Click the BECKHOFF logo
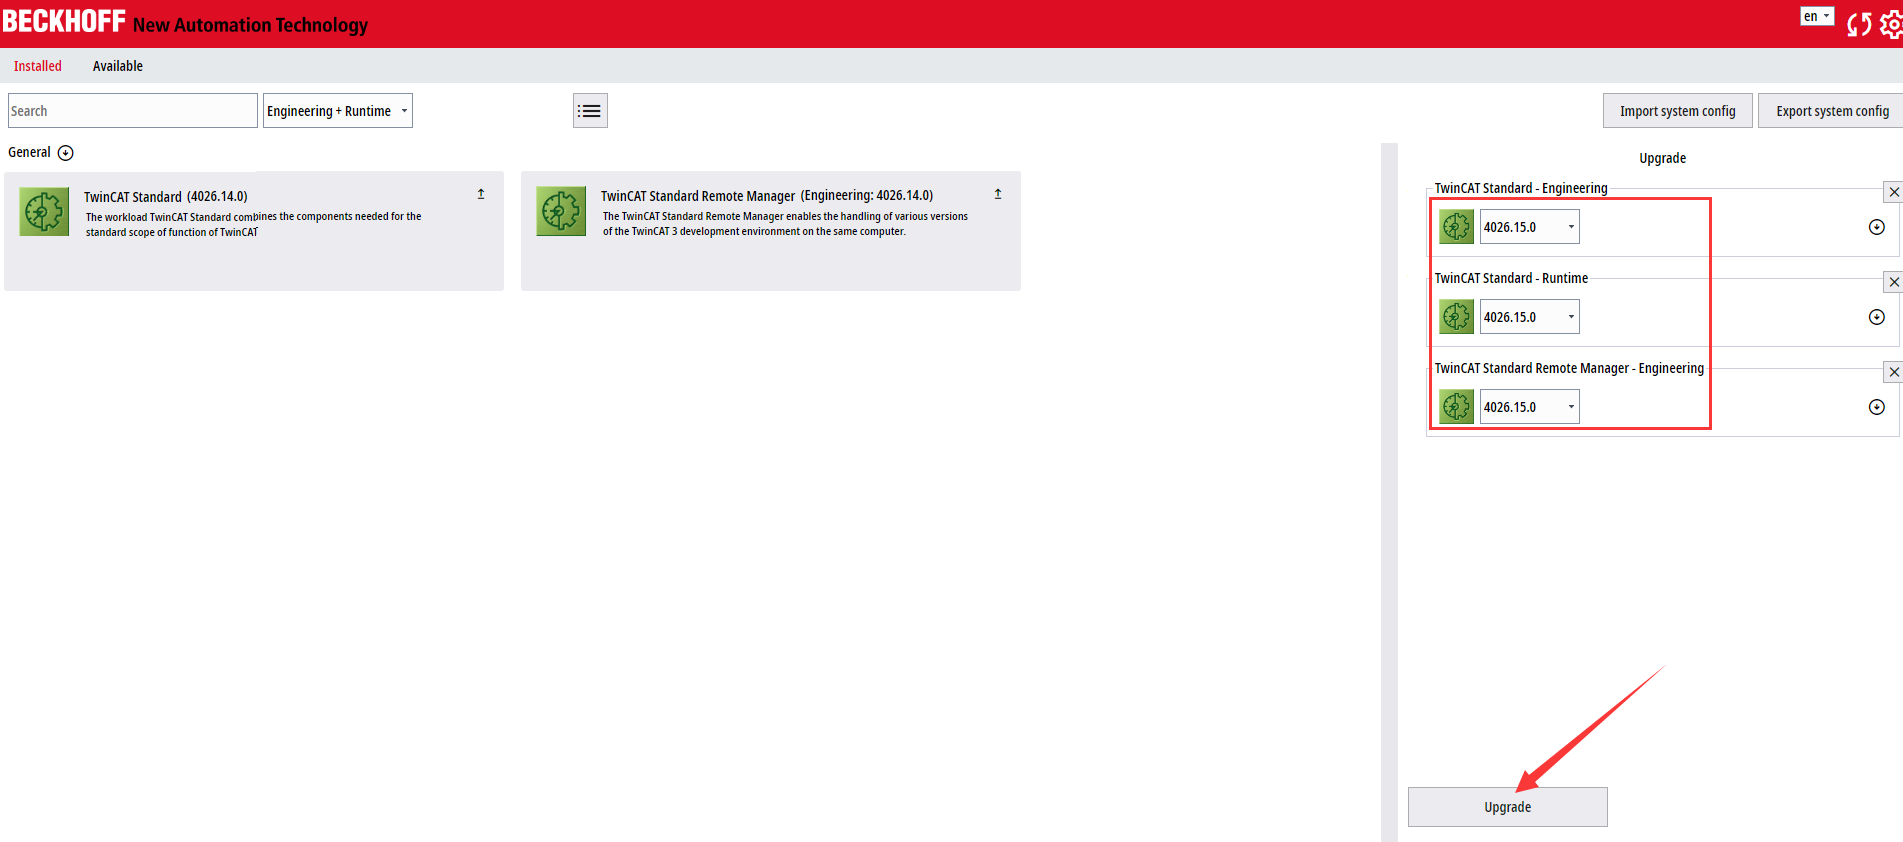Image resolution: width=1903 pixels, height=842 pixels. pos(64,22)
